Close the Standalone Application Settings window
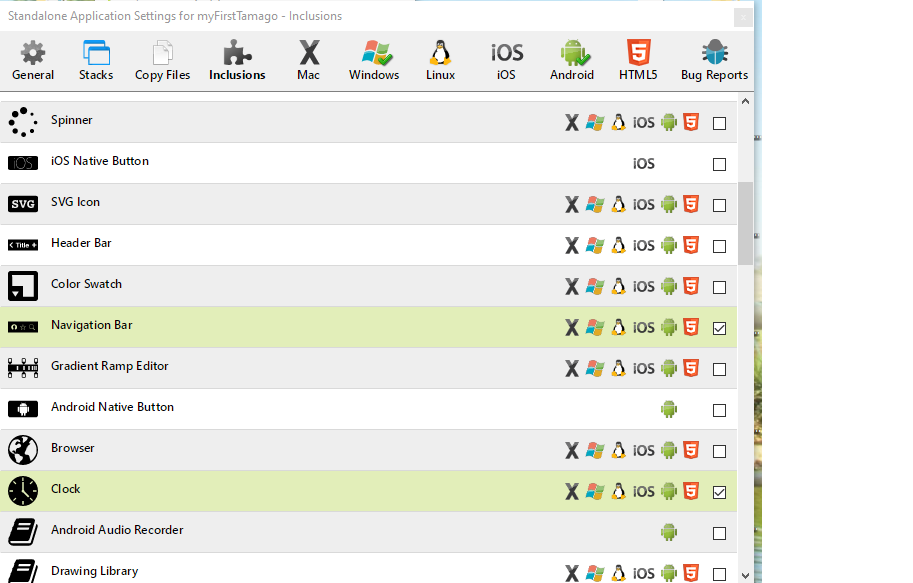The image size is (913, 583). pyautogui.click(x=743, y=18)
